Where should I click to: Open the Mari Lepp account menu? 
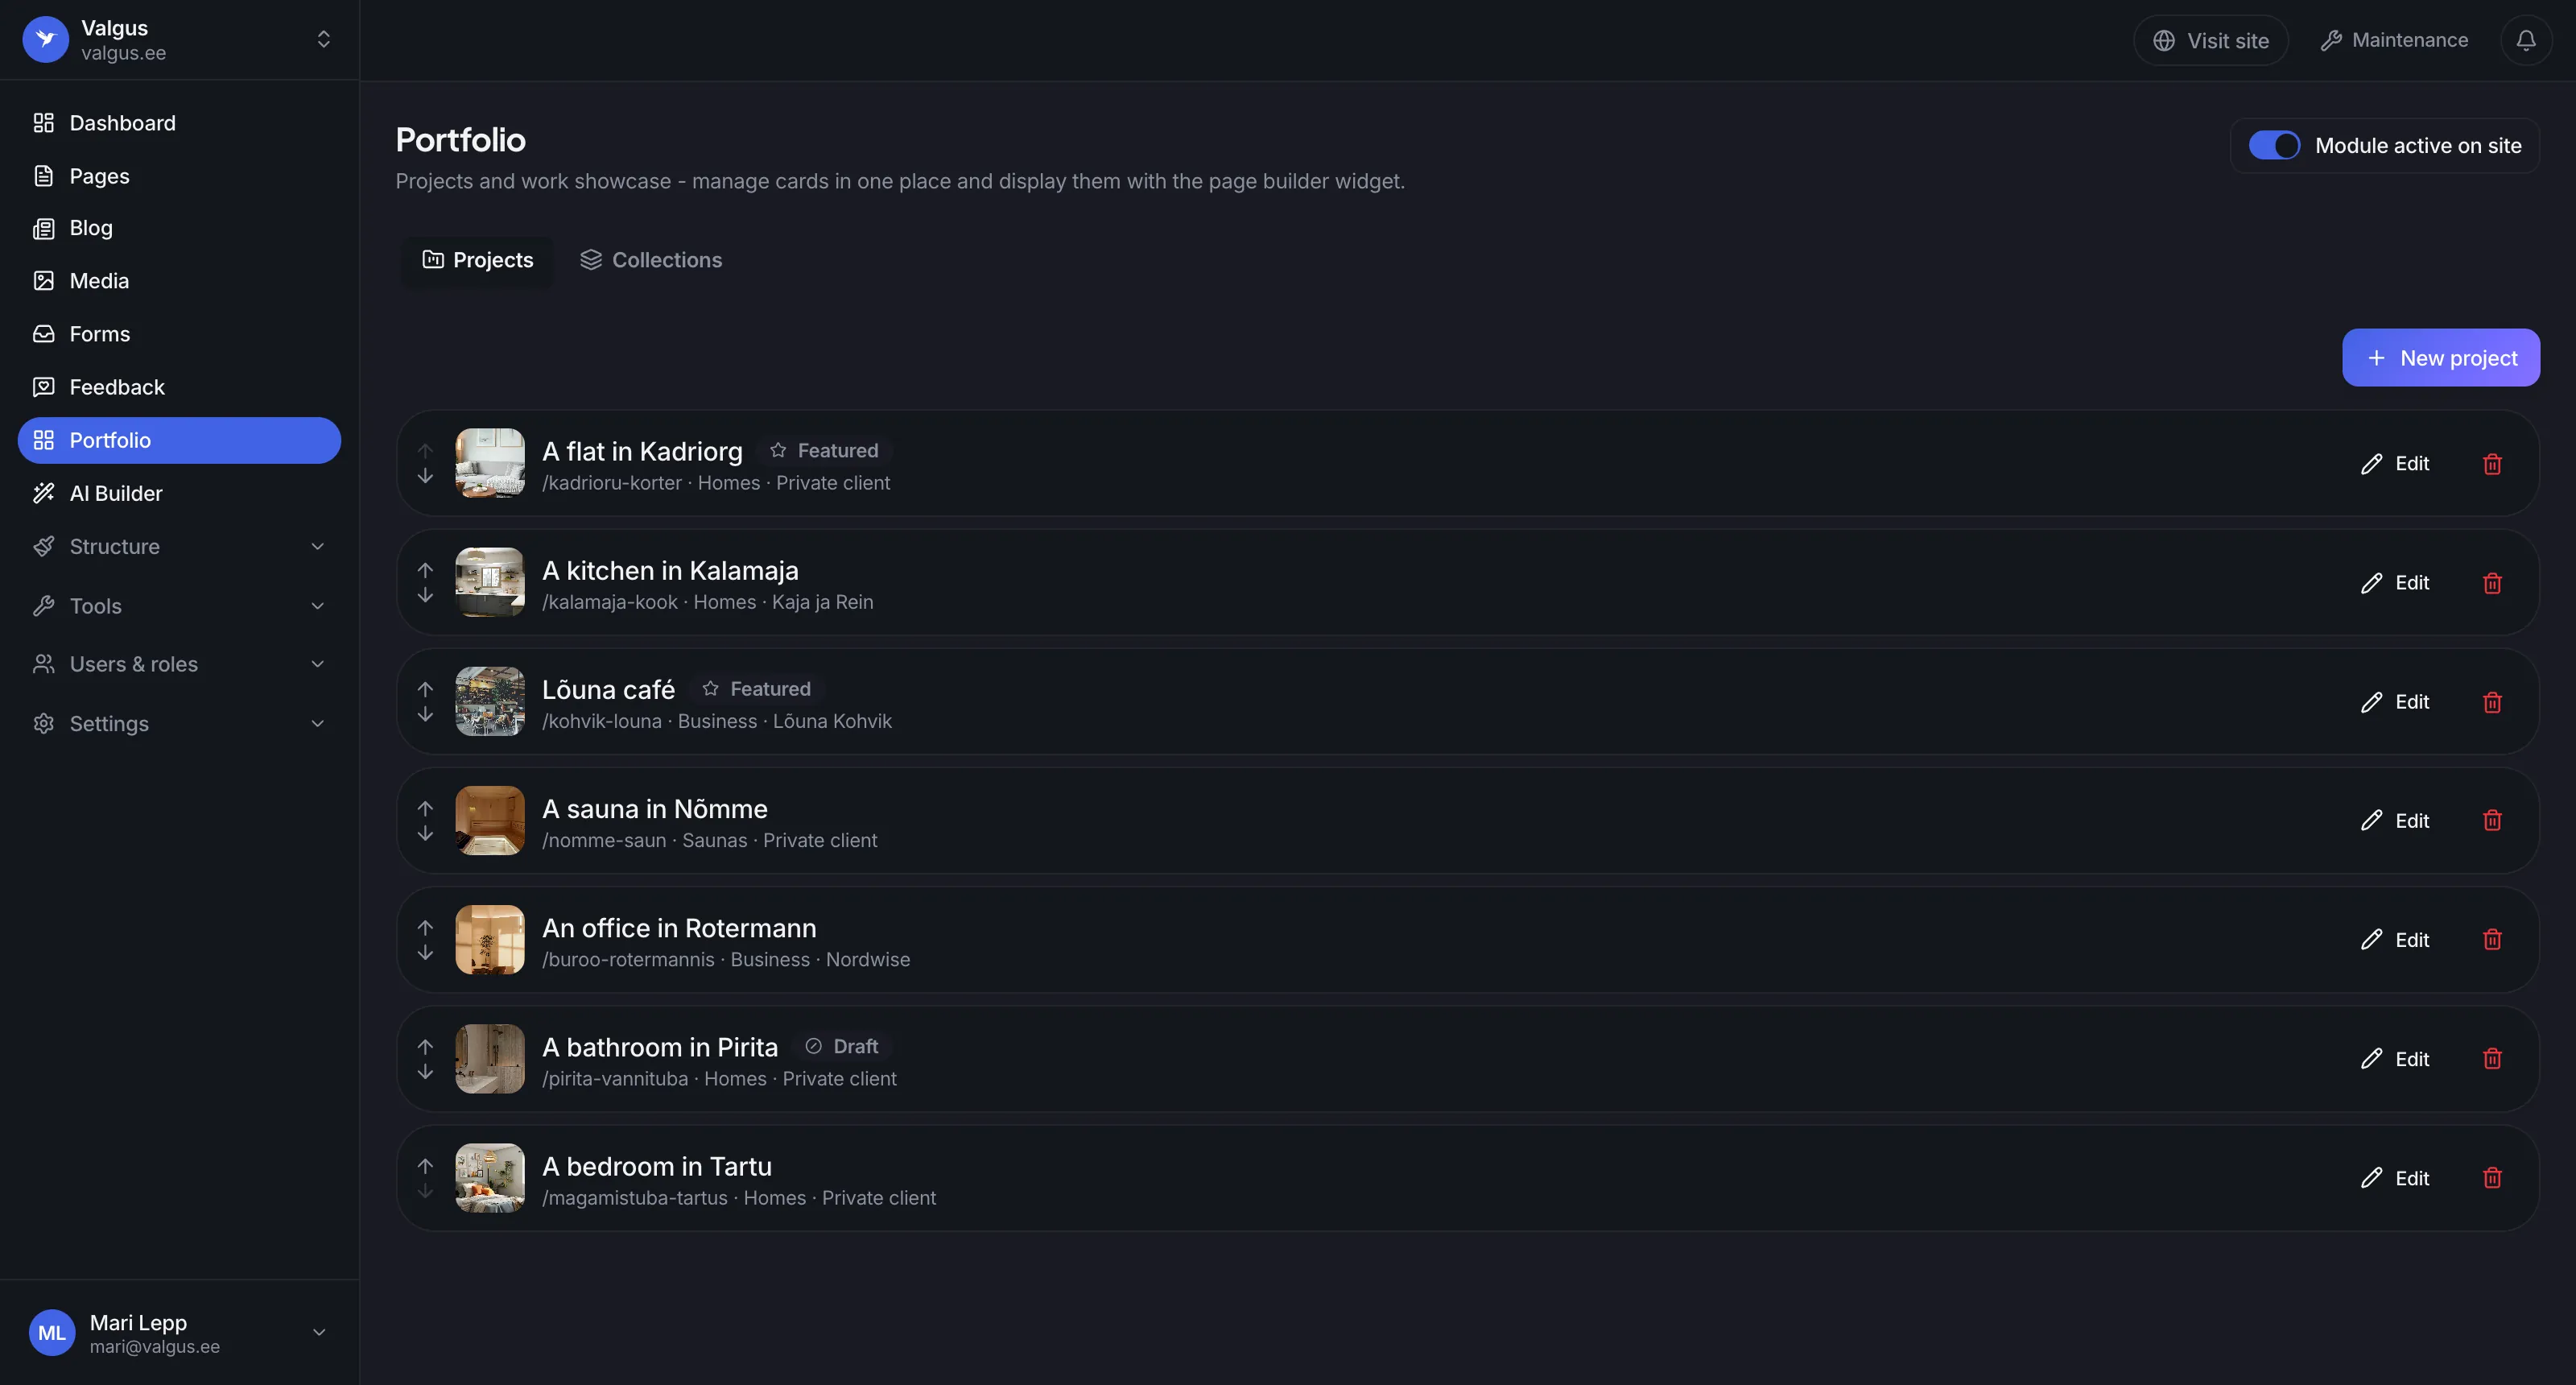(179, 1332)
